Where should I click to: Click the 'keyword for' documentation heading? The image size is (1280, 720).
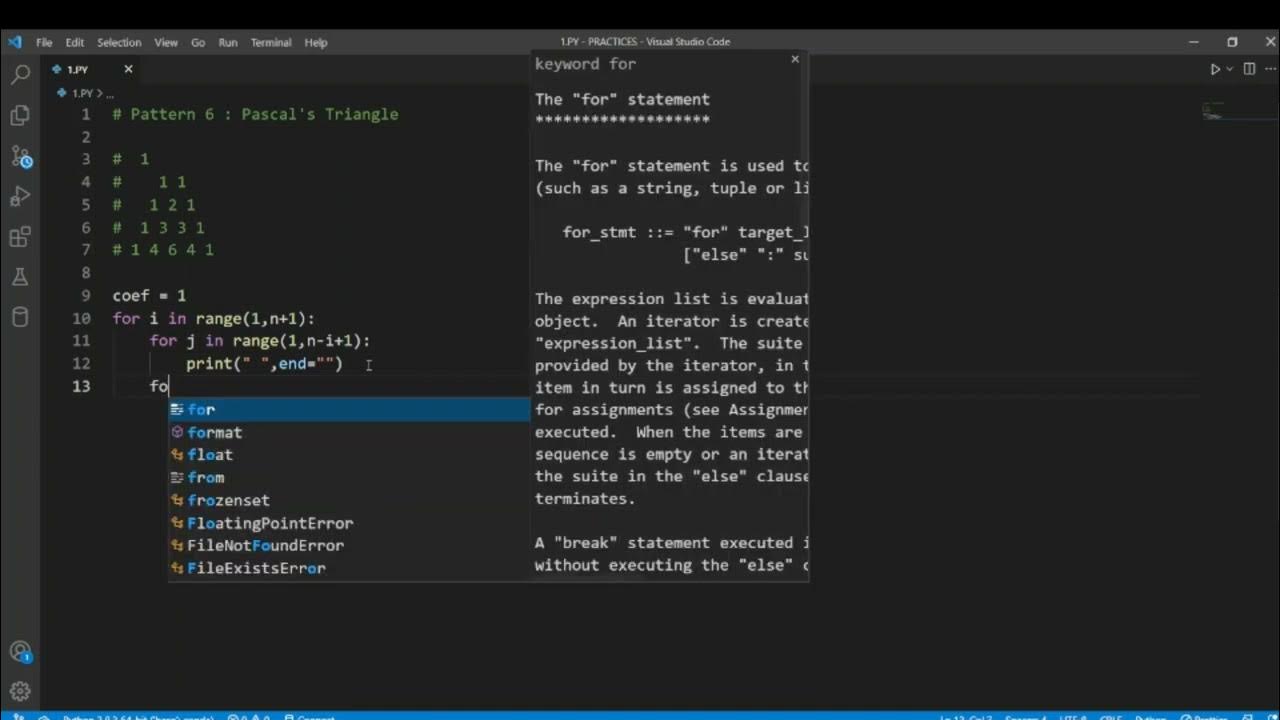coord(585,64)
